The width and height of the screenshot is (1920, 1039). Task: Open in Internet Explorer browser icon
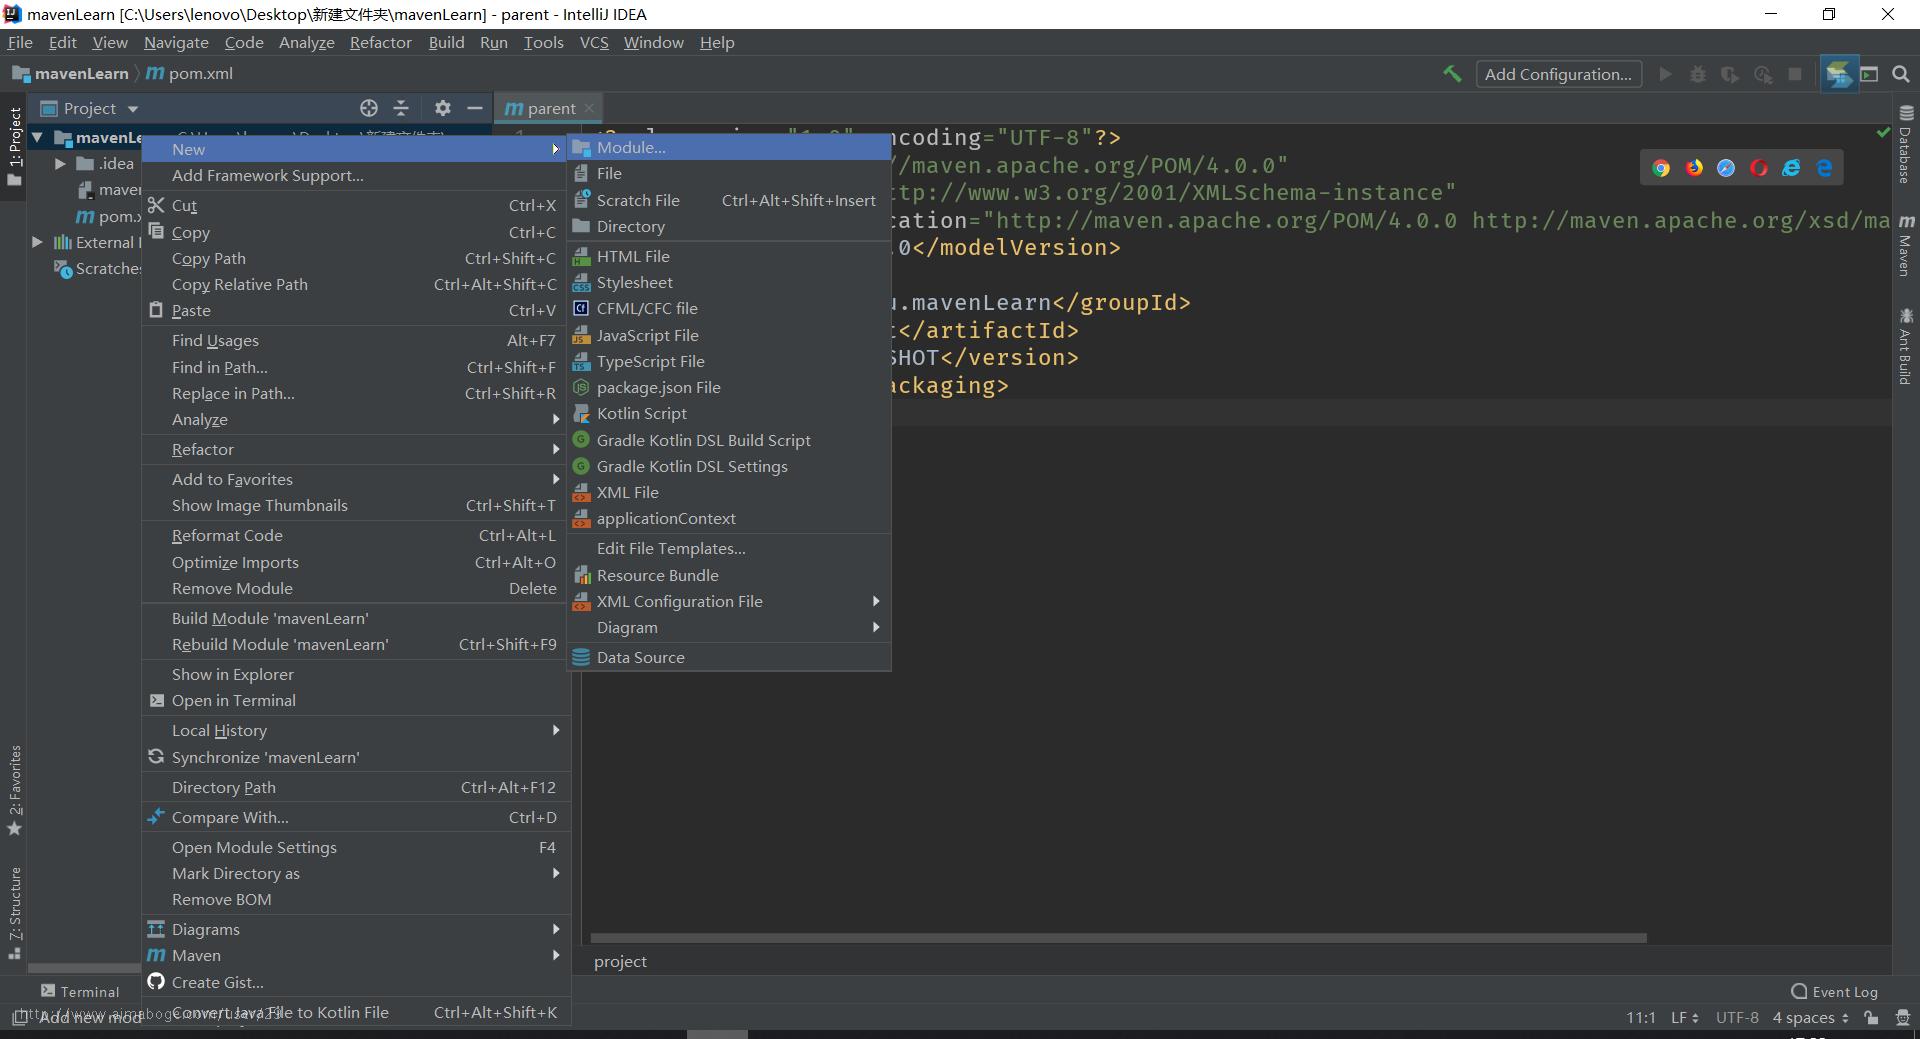1791,168
